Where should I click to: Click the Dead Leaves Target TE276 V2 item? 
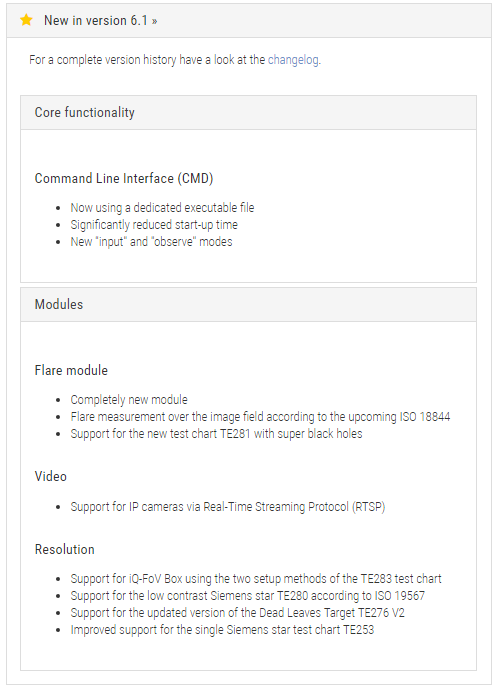coord(237,613)
